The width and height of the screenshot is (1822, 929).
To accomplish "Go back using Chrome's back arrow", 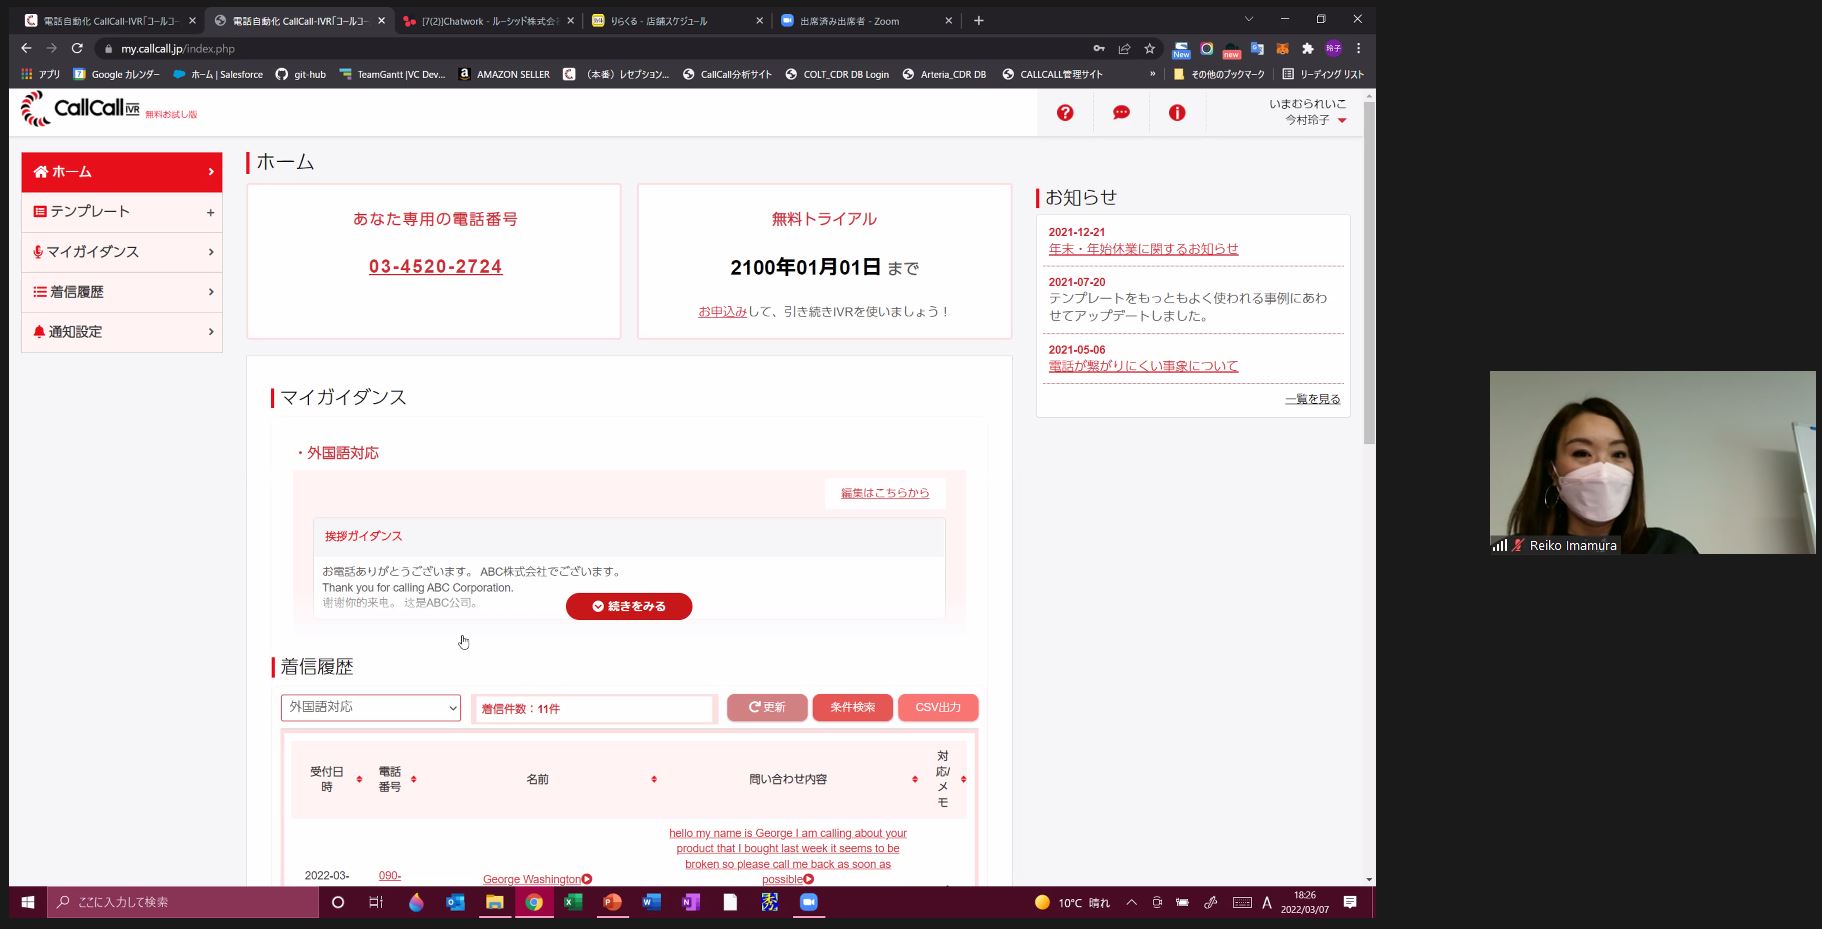I will pyautogui.click(x=26, y=48).
